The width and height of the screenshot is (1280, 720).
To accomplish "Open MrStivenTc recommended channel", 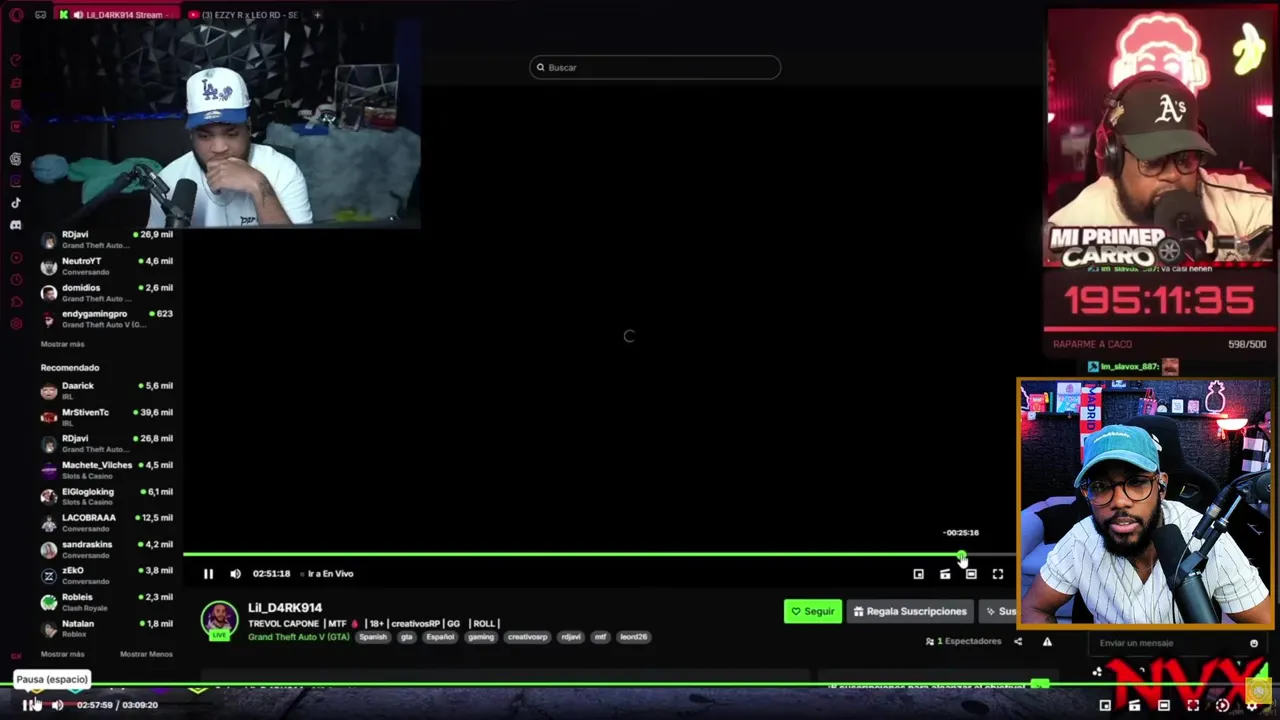I will tap(106, 417).
